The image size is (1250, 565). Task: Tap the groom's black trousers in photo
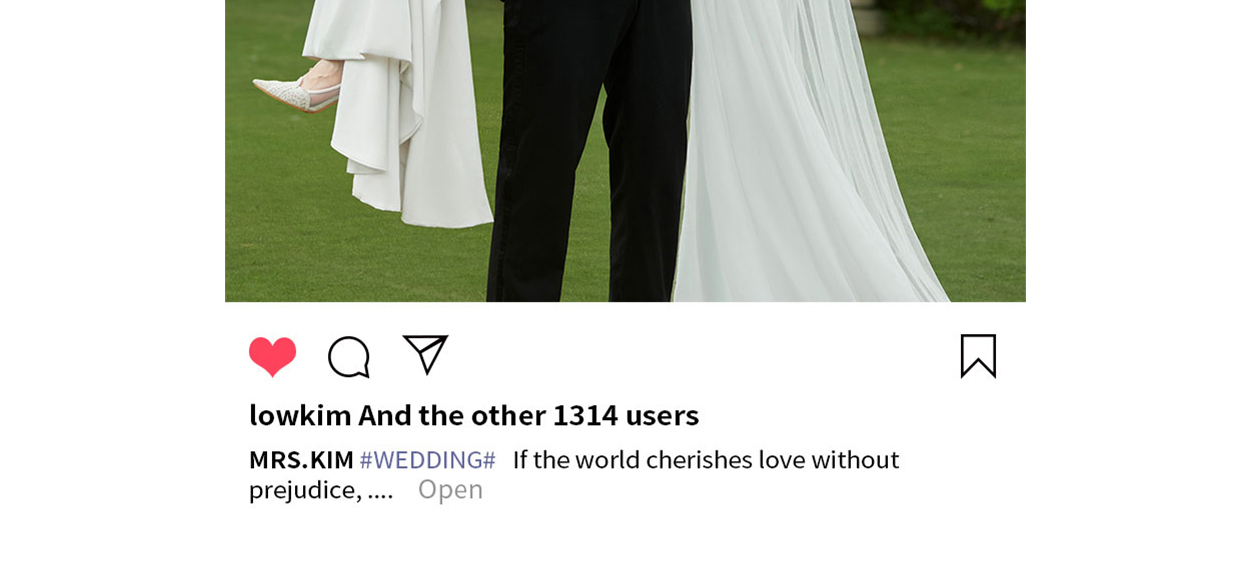[590, 150]
